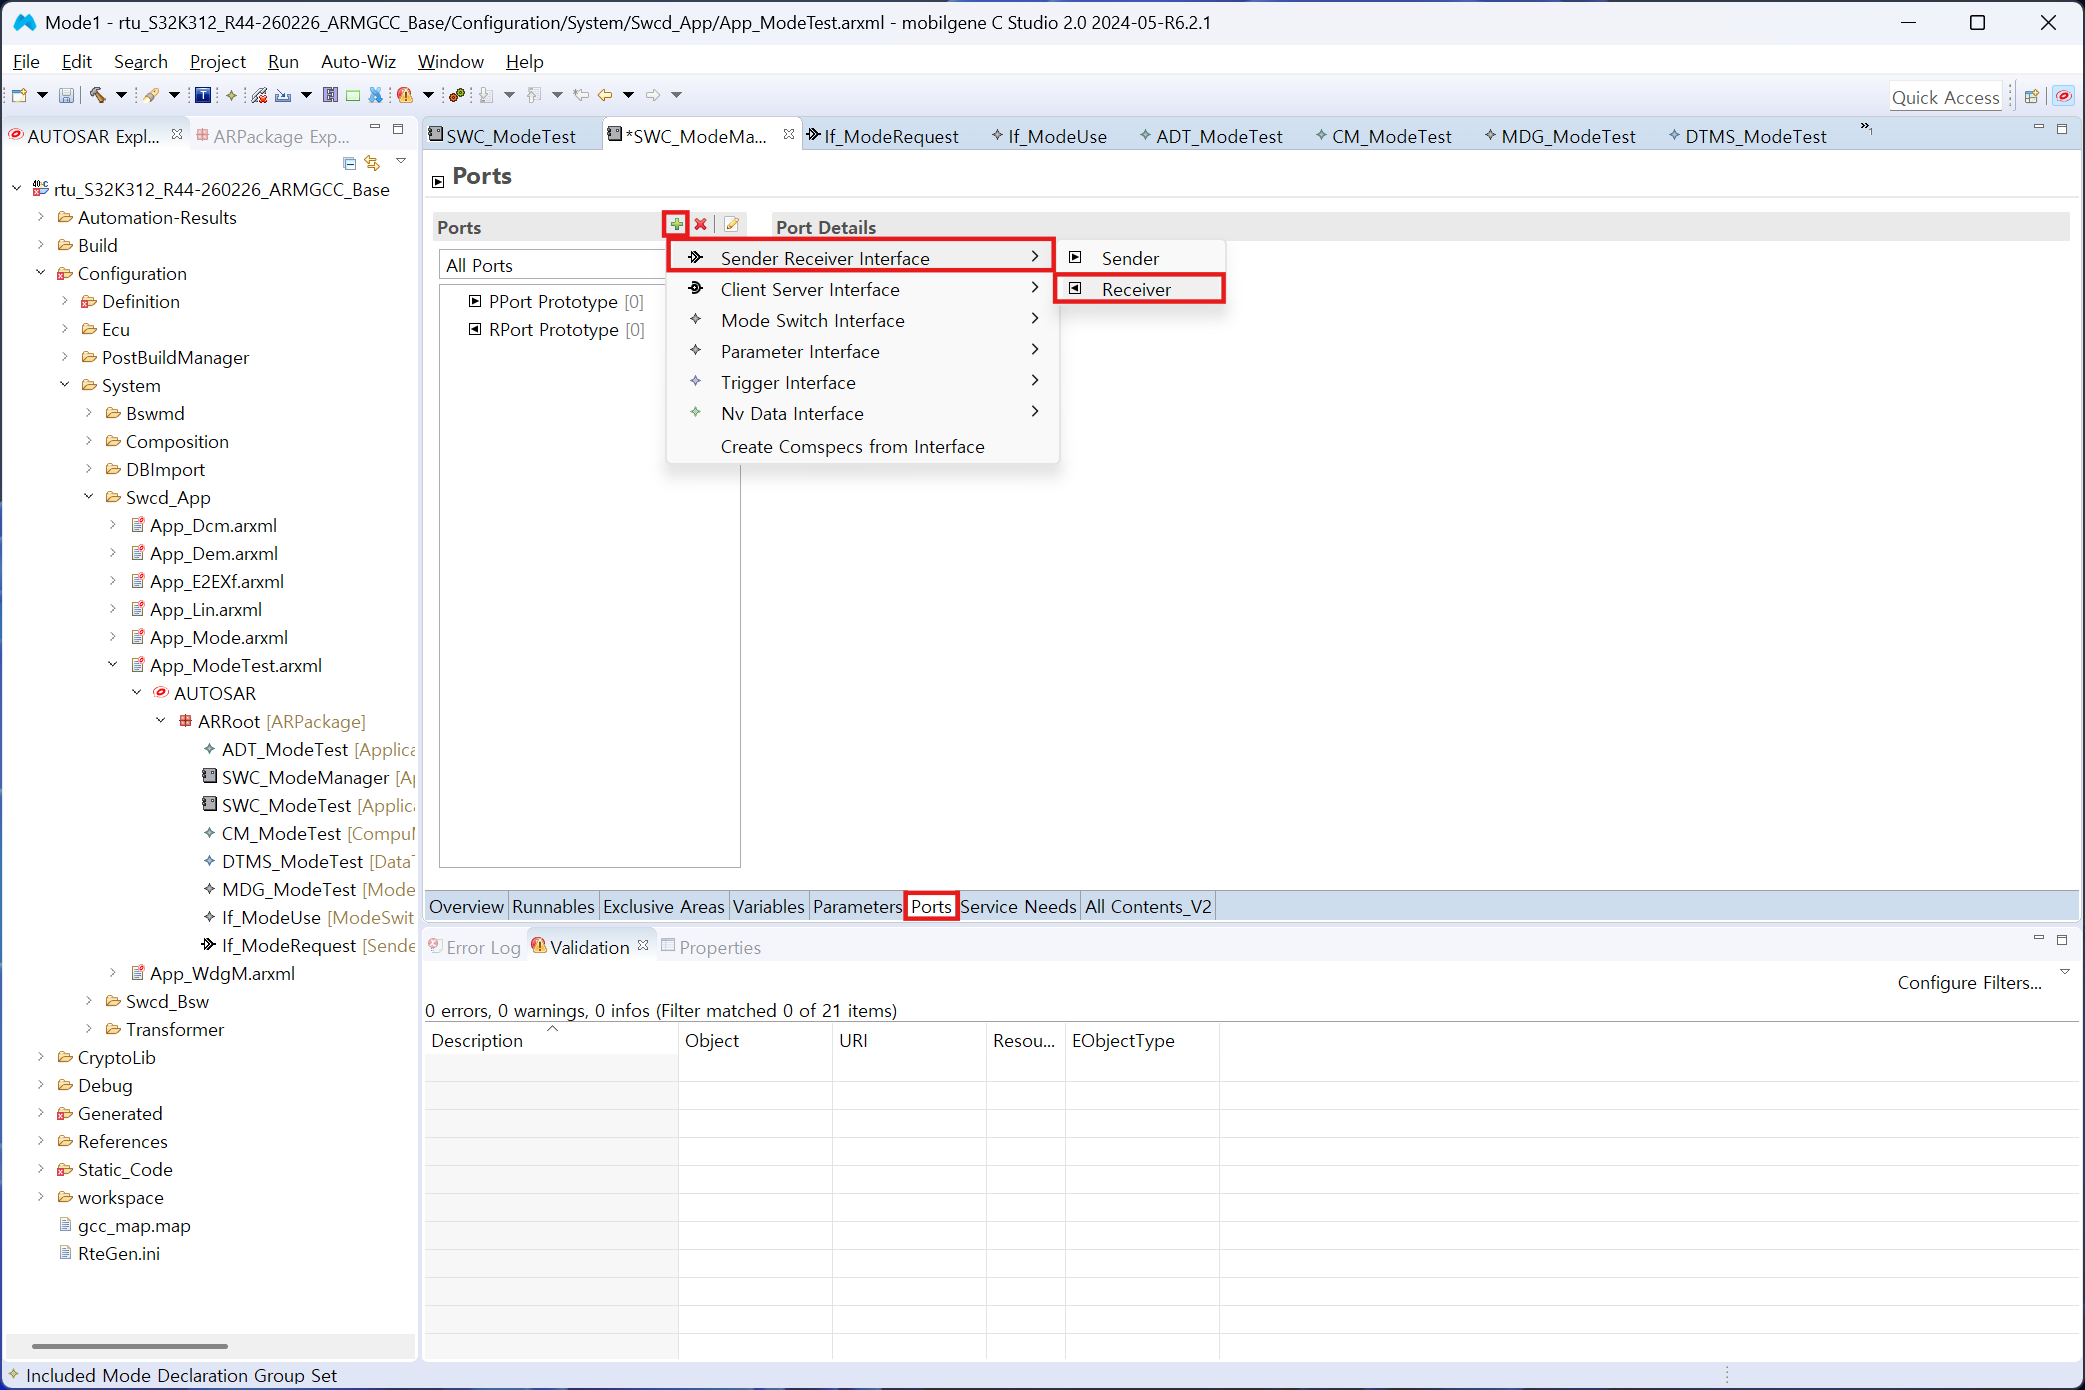The width and height of the screenshot is (2085, 1390).
Task: Click the blue T toolbar icon
Action: 203,95
